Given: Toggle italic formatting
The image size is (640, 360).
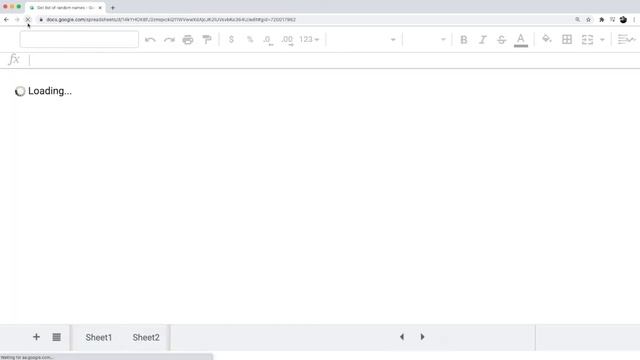Looking at the screenshot, I should (483, 40).
